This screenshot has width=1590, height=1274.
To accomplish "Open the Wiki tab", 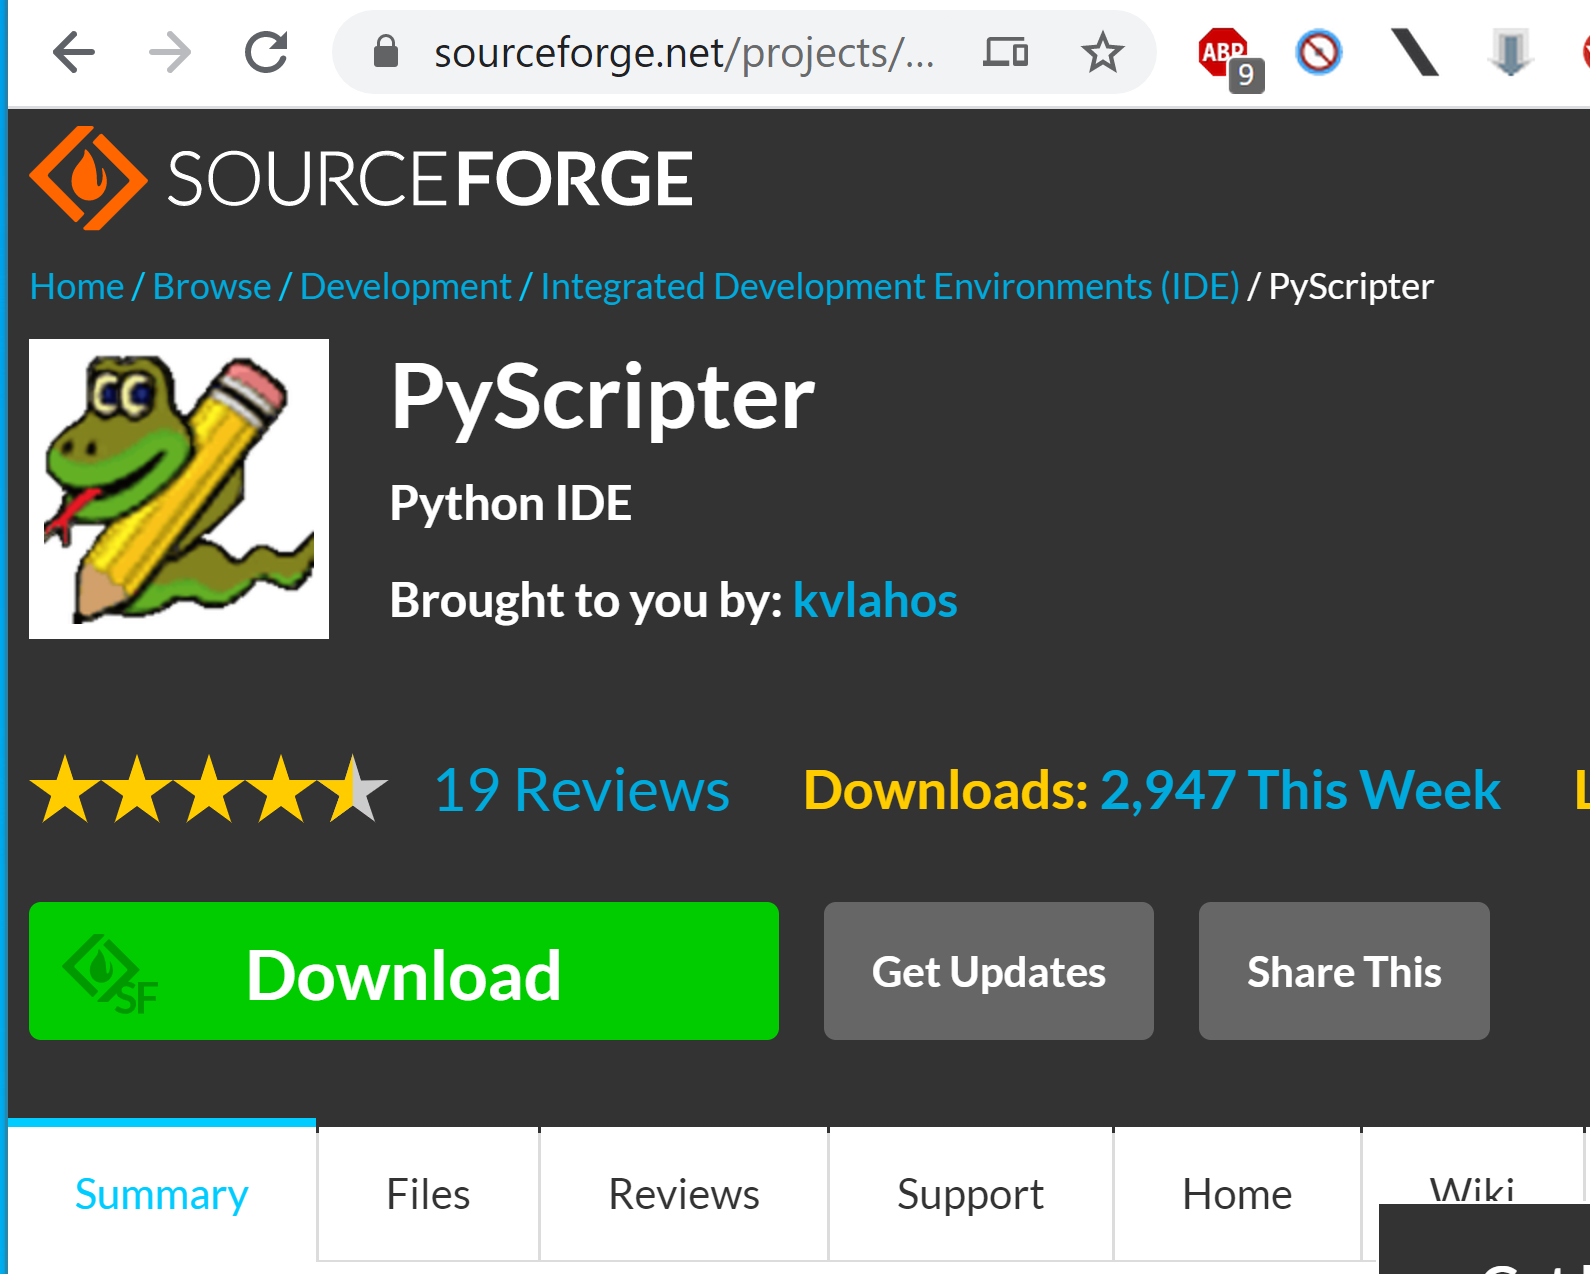I will tap(1472, 1188).
